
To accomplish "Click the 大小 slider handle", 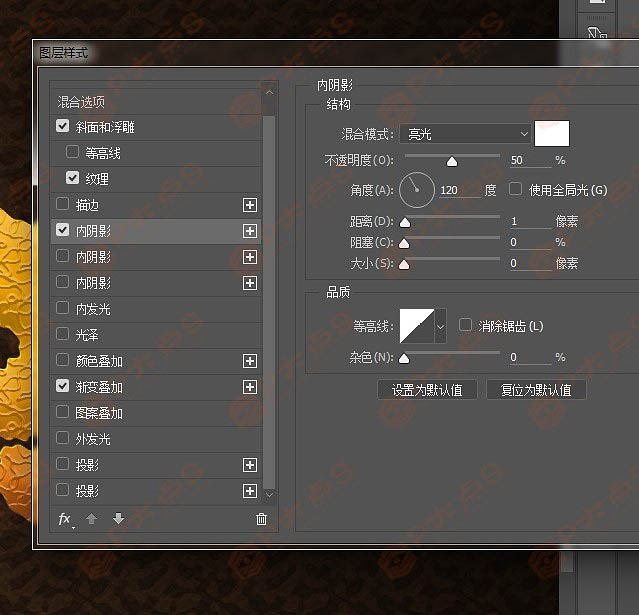I will pyautogui.click(x=404, y=265).
